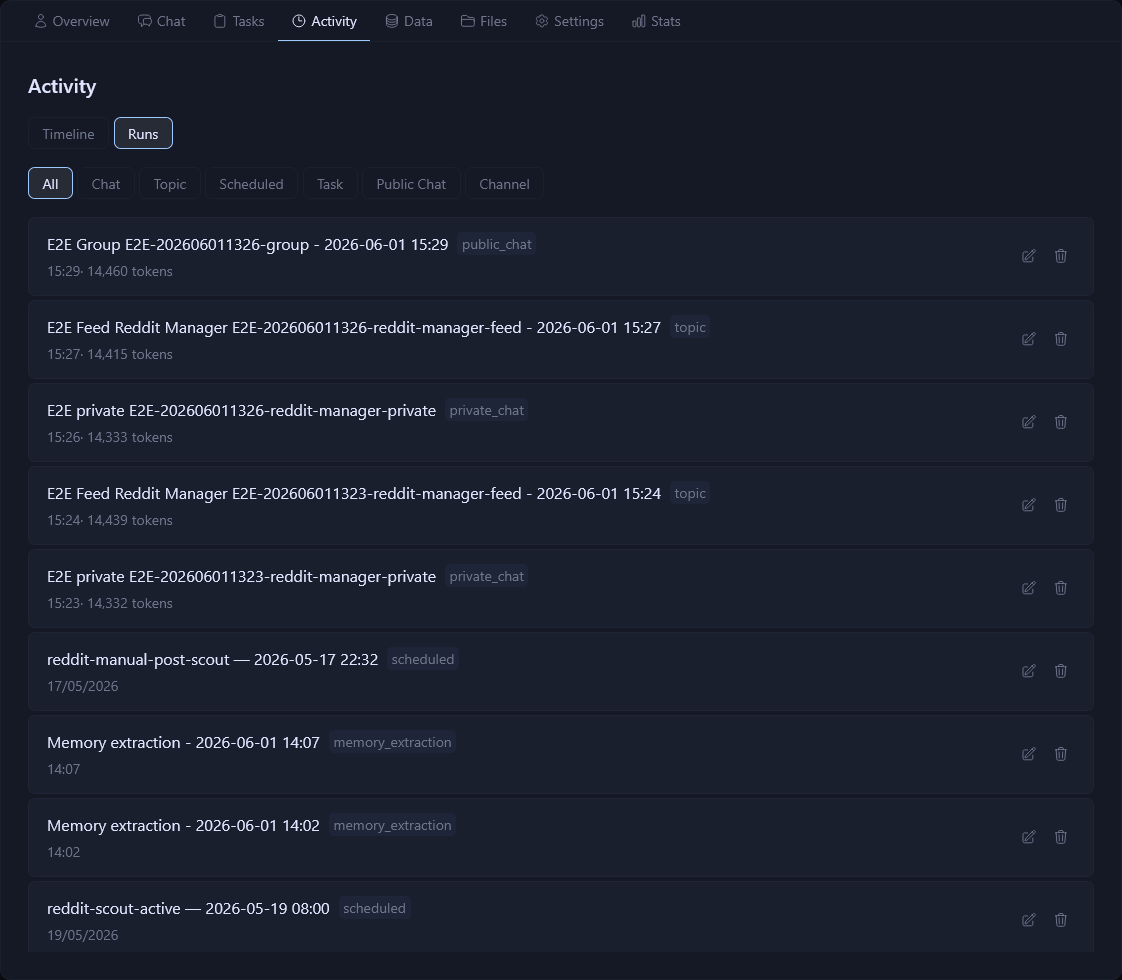The height and width of the screenshot is (980, 1122).
Task: Filter runs by Channel
Action: (504, 184)
